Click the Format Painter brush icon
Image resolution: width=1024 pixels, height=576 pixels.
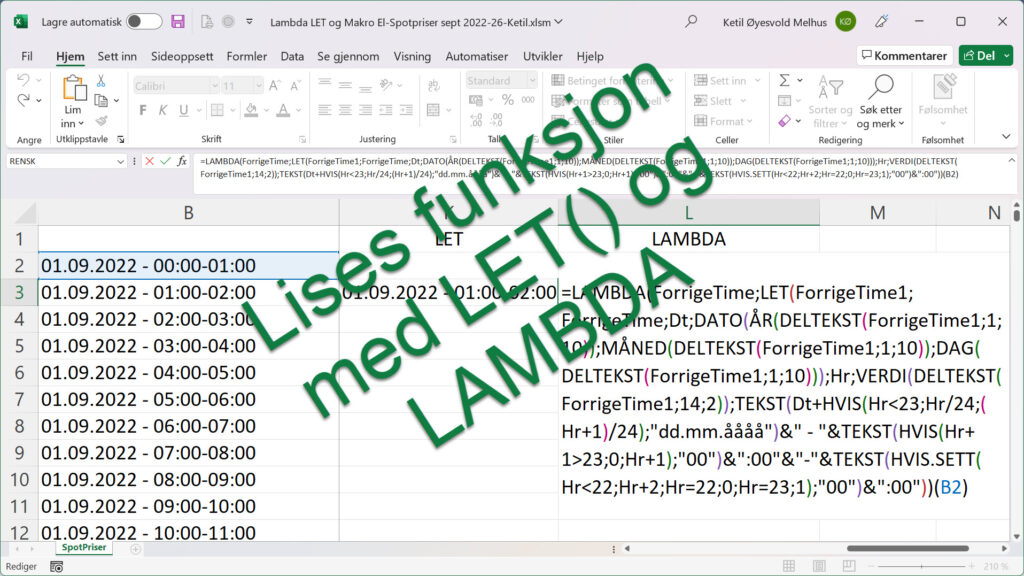(101, 121)
